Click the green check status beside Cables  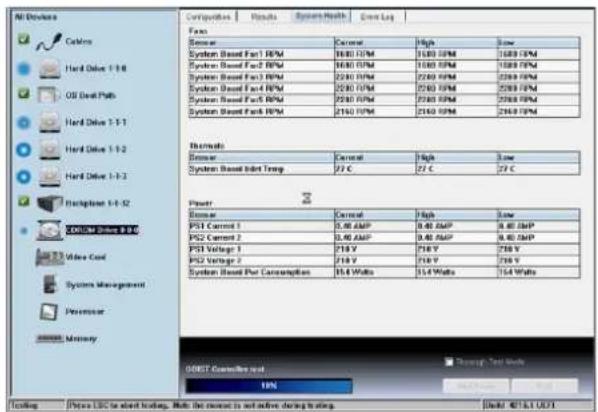(x=24, y=39)
